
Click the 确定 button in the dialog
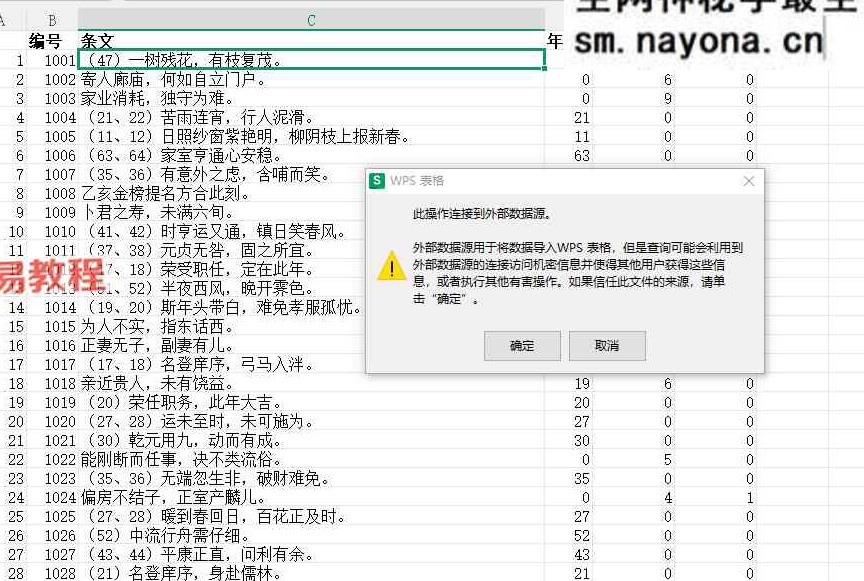point(522,346)
